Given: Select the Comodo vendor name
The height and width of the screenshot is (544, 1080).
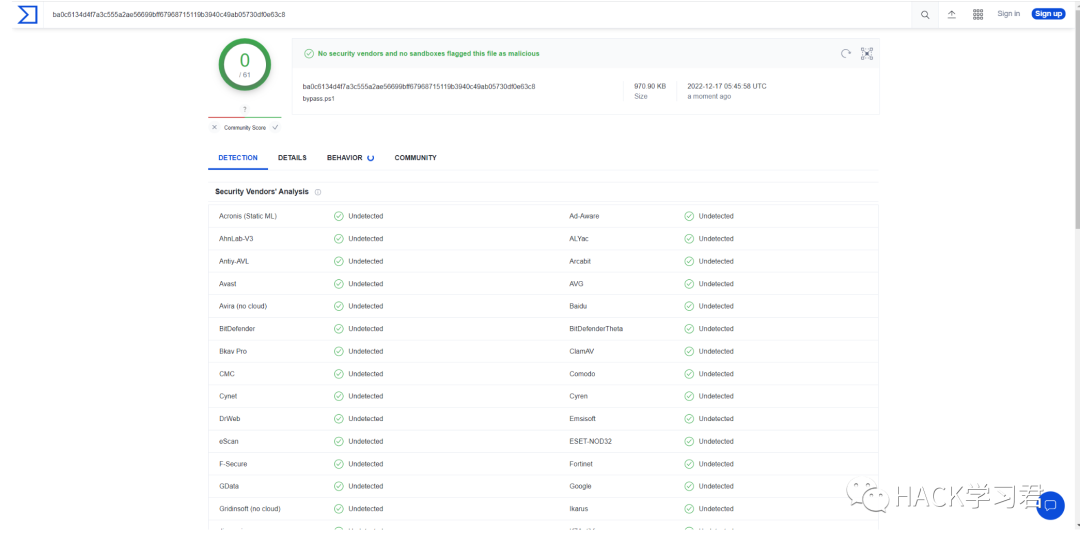Looking at the screenshot, I should pos(582,374).
